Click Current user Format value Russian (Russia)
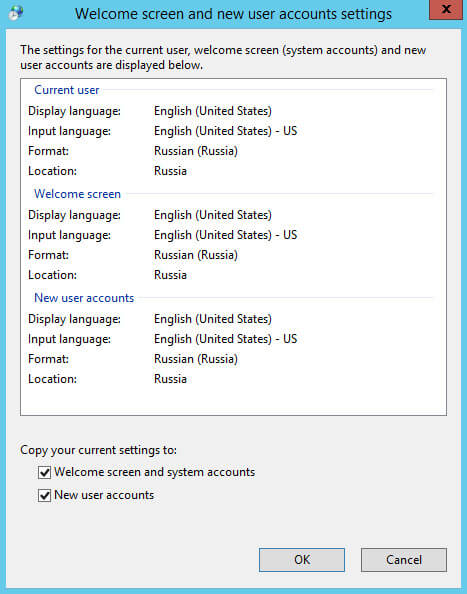The image size is (467, 594). tap(196, 151)
